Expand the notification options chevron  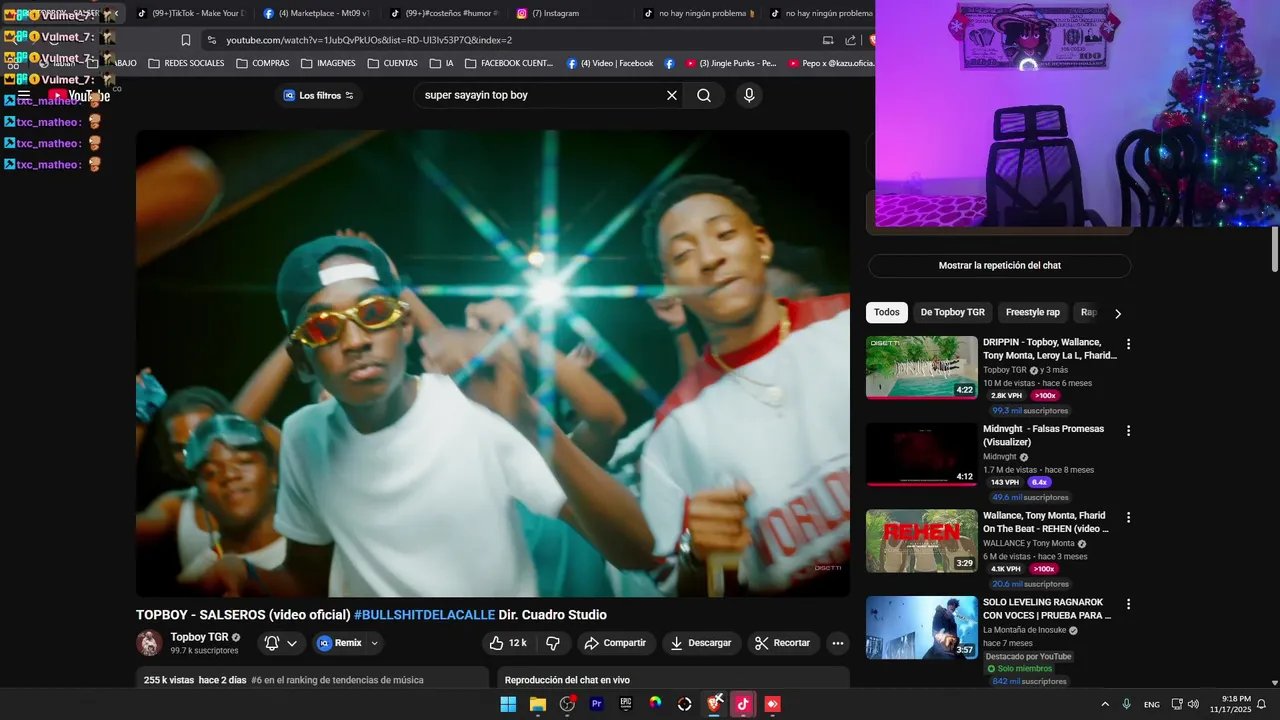[292, 643]
